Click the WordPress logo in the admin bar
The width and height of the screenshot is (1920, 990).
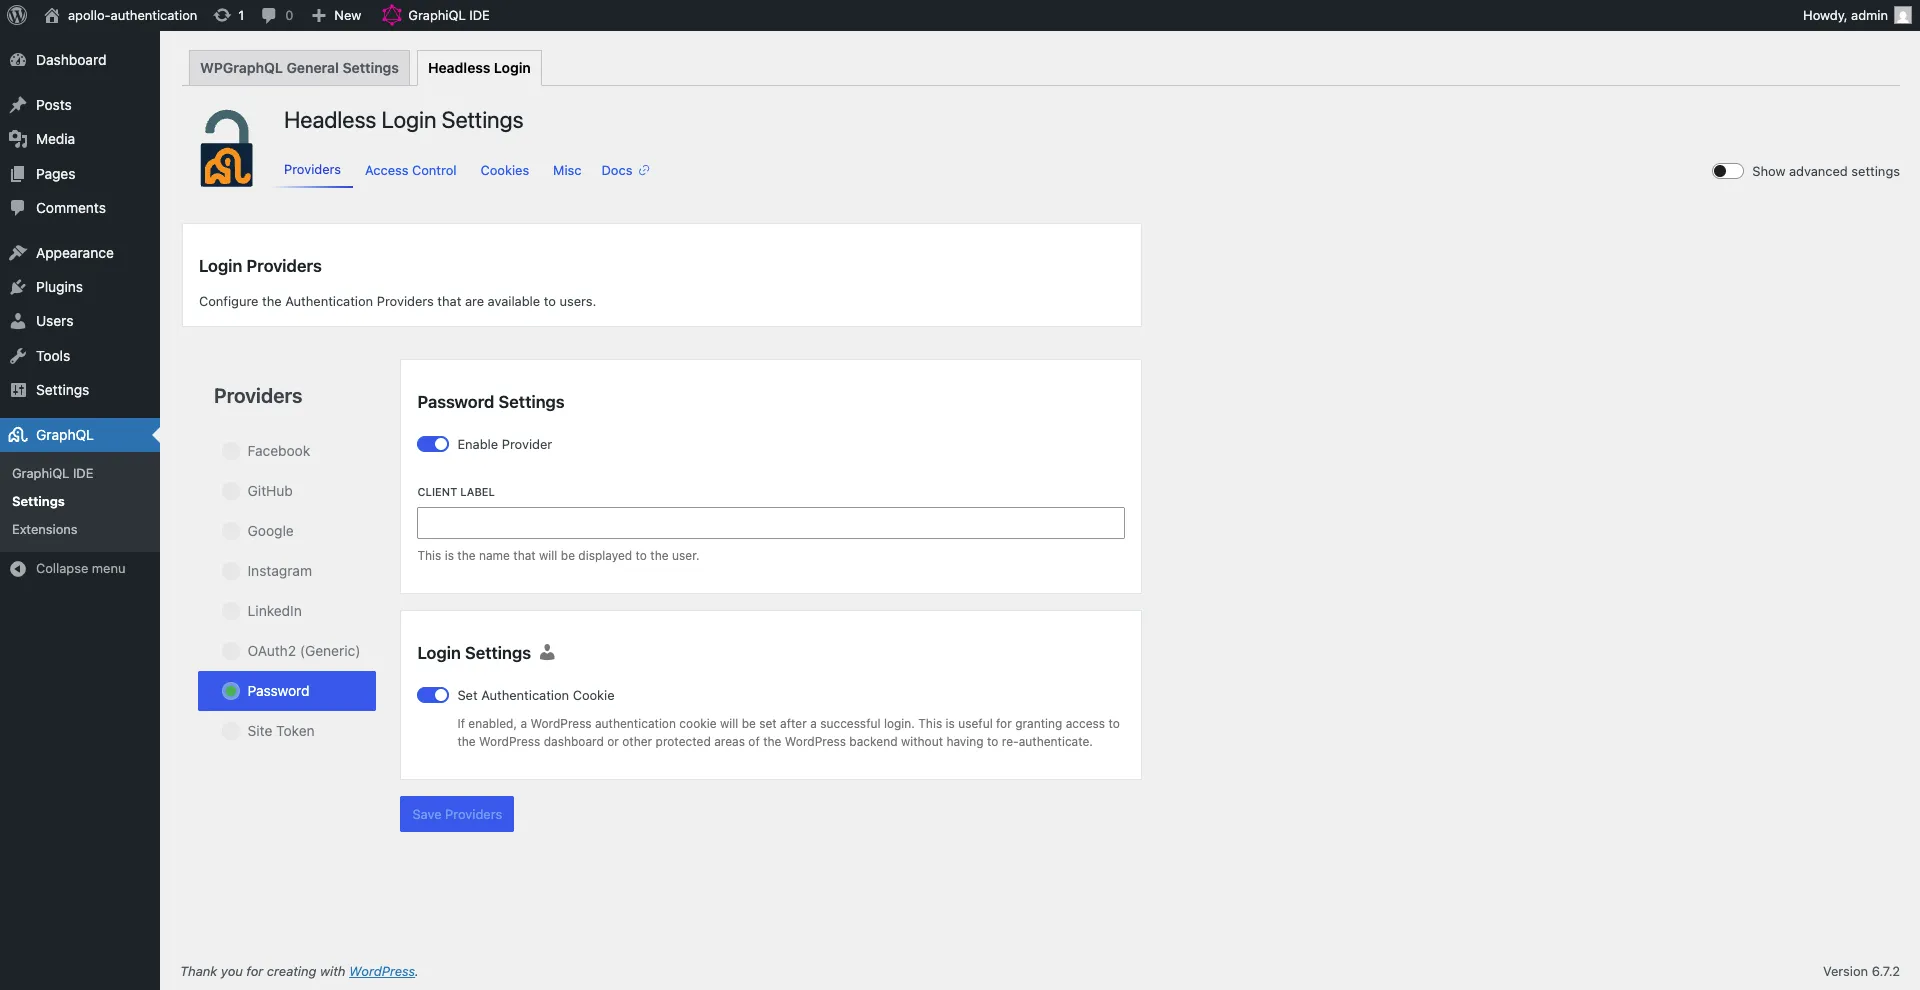pyautogui.click(x=16, y=15)
